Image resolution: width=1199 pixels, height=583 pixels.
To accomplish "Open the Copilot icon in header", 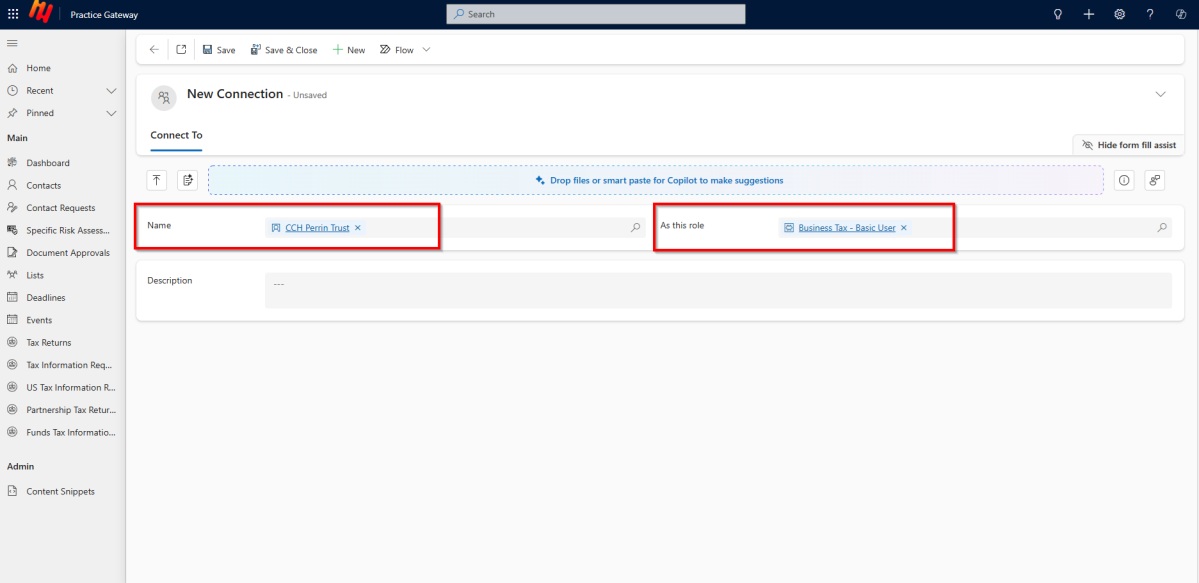I will point(1181,14).
